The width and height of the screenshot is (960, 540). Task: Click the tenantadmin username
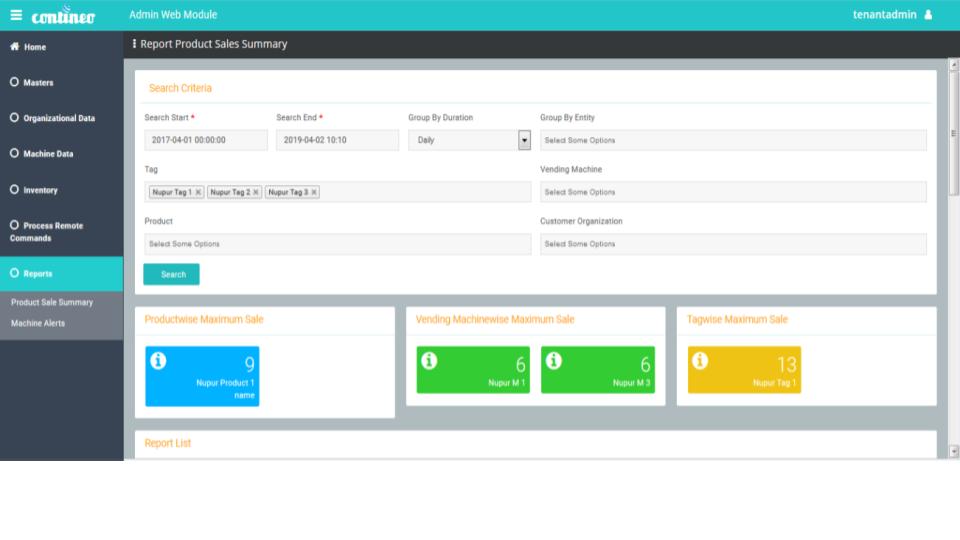coord(884,15)
